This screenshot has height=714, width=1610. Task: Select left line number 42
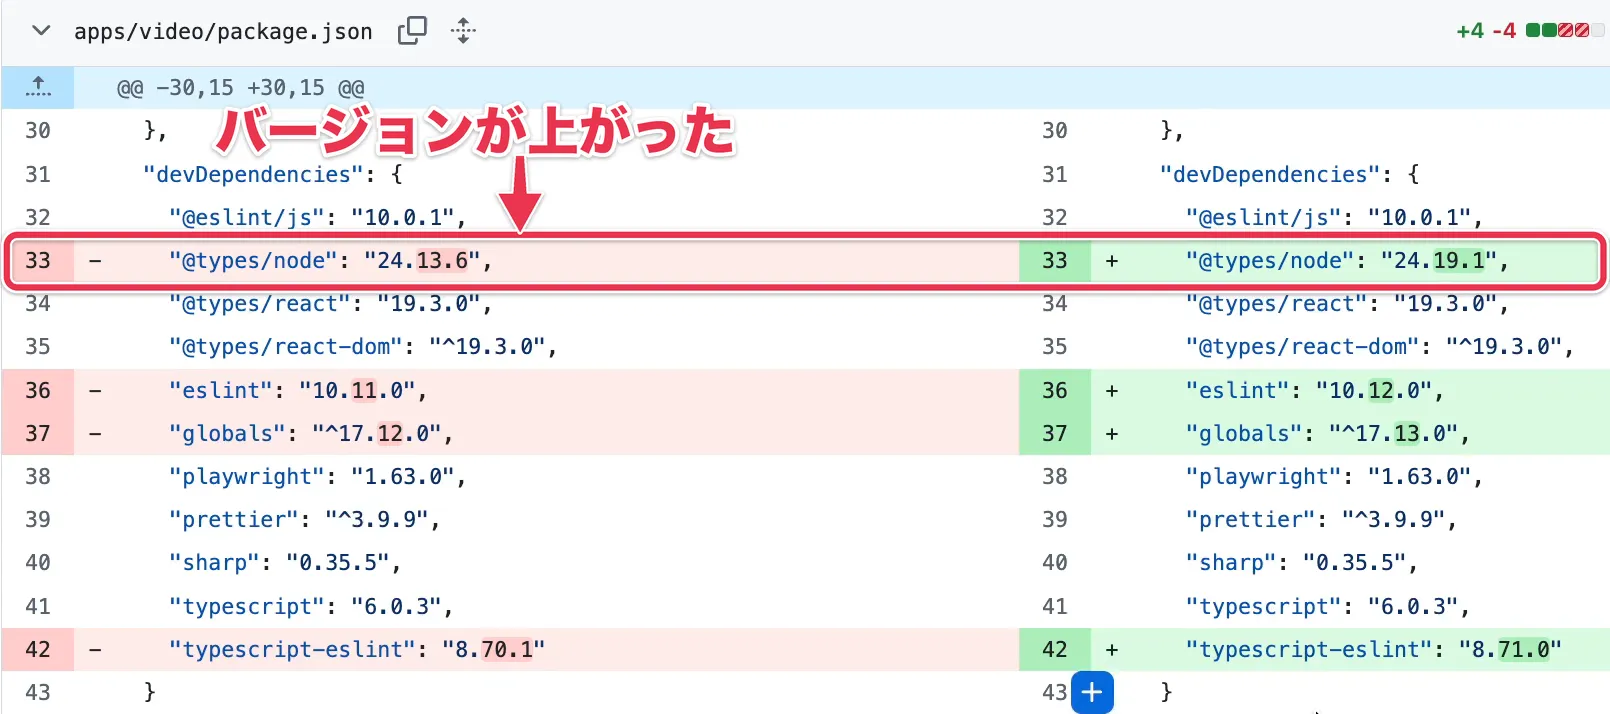pyautogui.click(x=38, y=650)
